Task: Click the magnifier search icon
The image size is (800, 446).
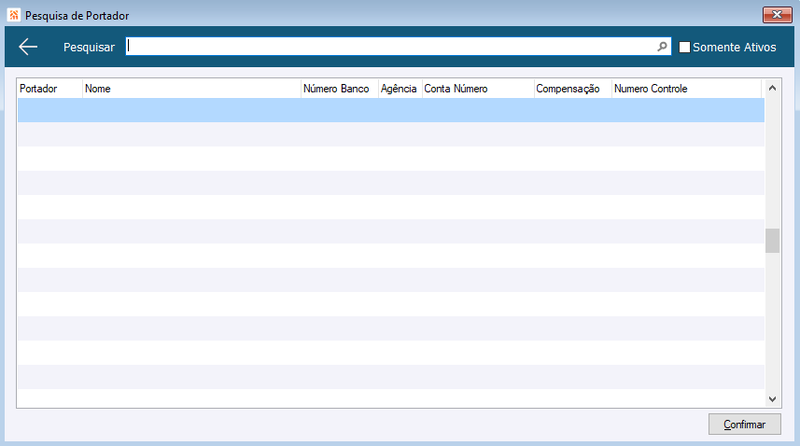Action: coord(662,46)
